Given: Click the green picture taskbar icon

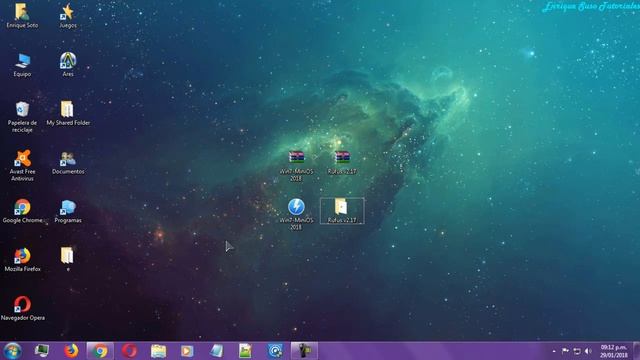Looking at the screenshot, I should click(245, 351).
